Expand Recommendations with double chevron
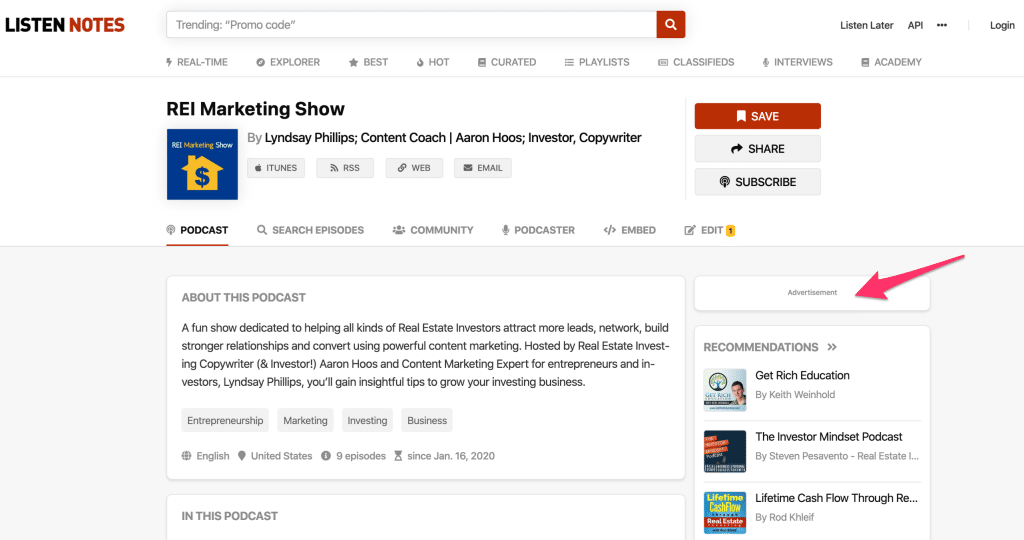The image size is (1024, 540). pyautogui.click(x=832, y=347)
